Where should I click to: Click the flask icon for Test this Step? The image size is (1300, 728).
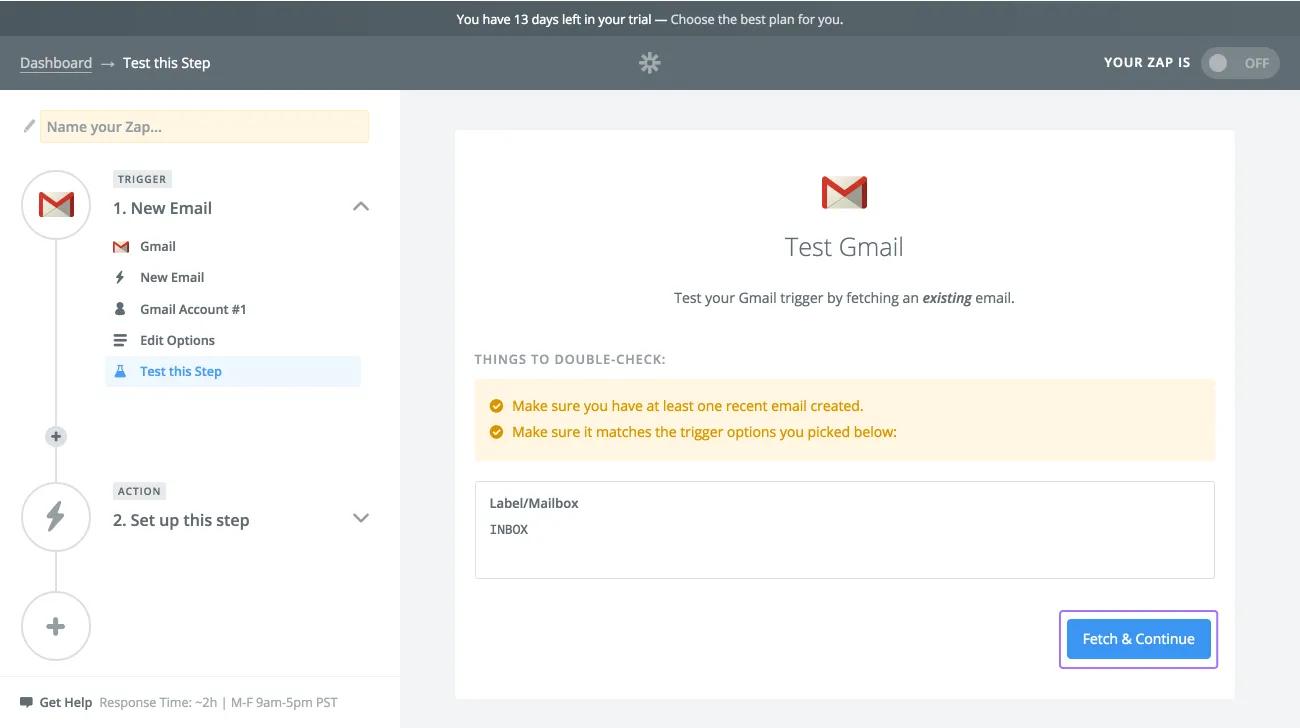[120, 371]
